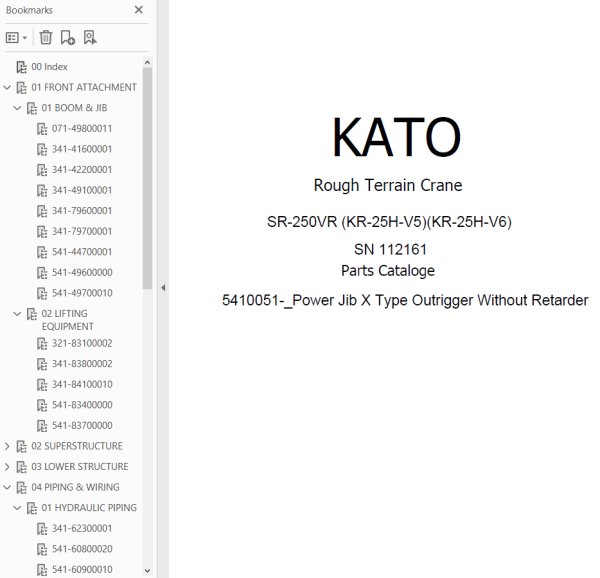Select the 02 LIFTING EQUIPMENT bookmark
This screenshot has width=600, height=578.
click(67, 320)
